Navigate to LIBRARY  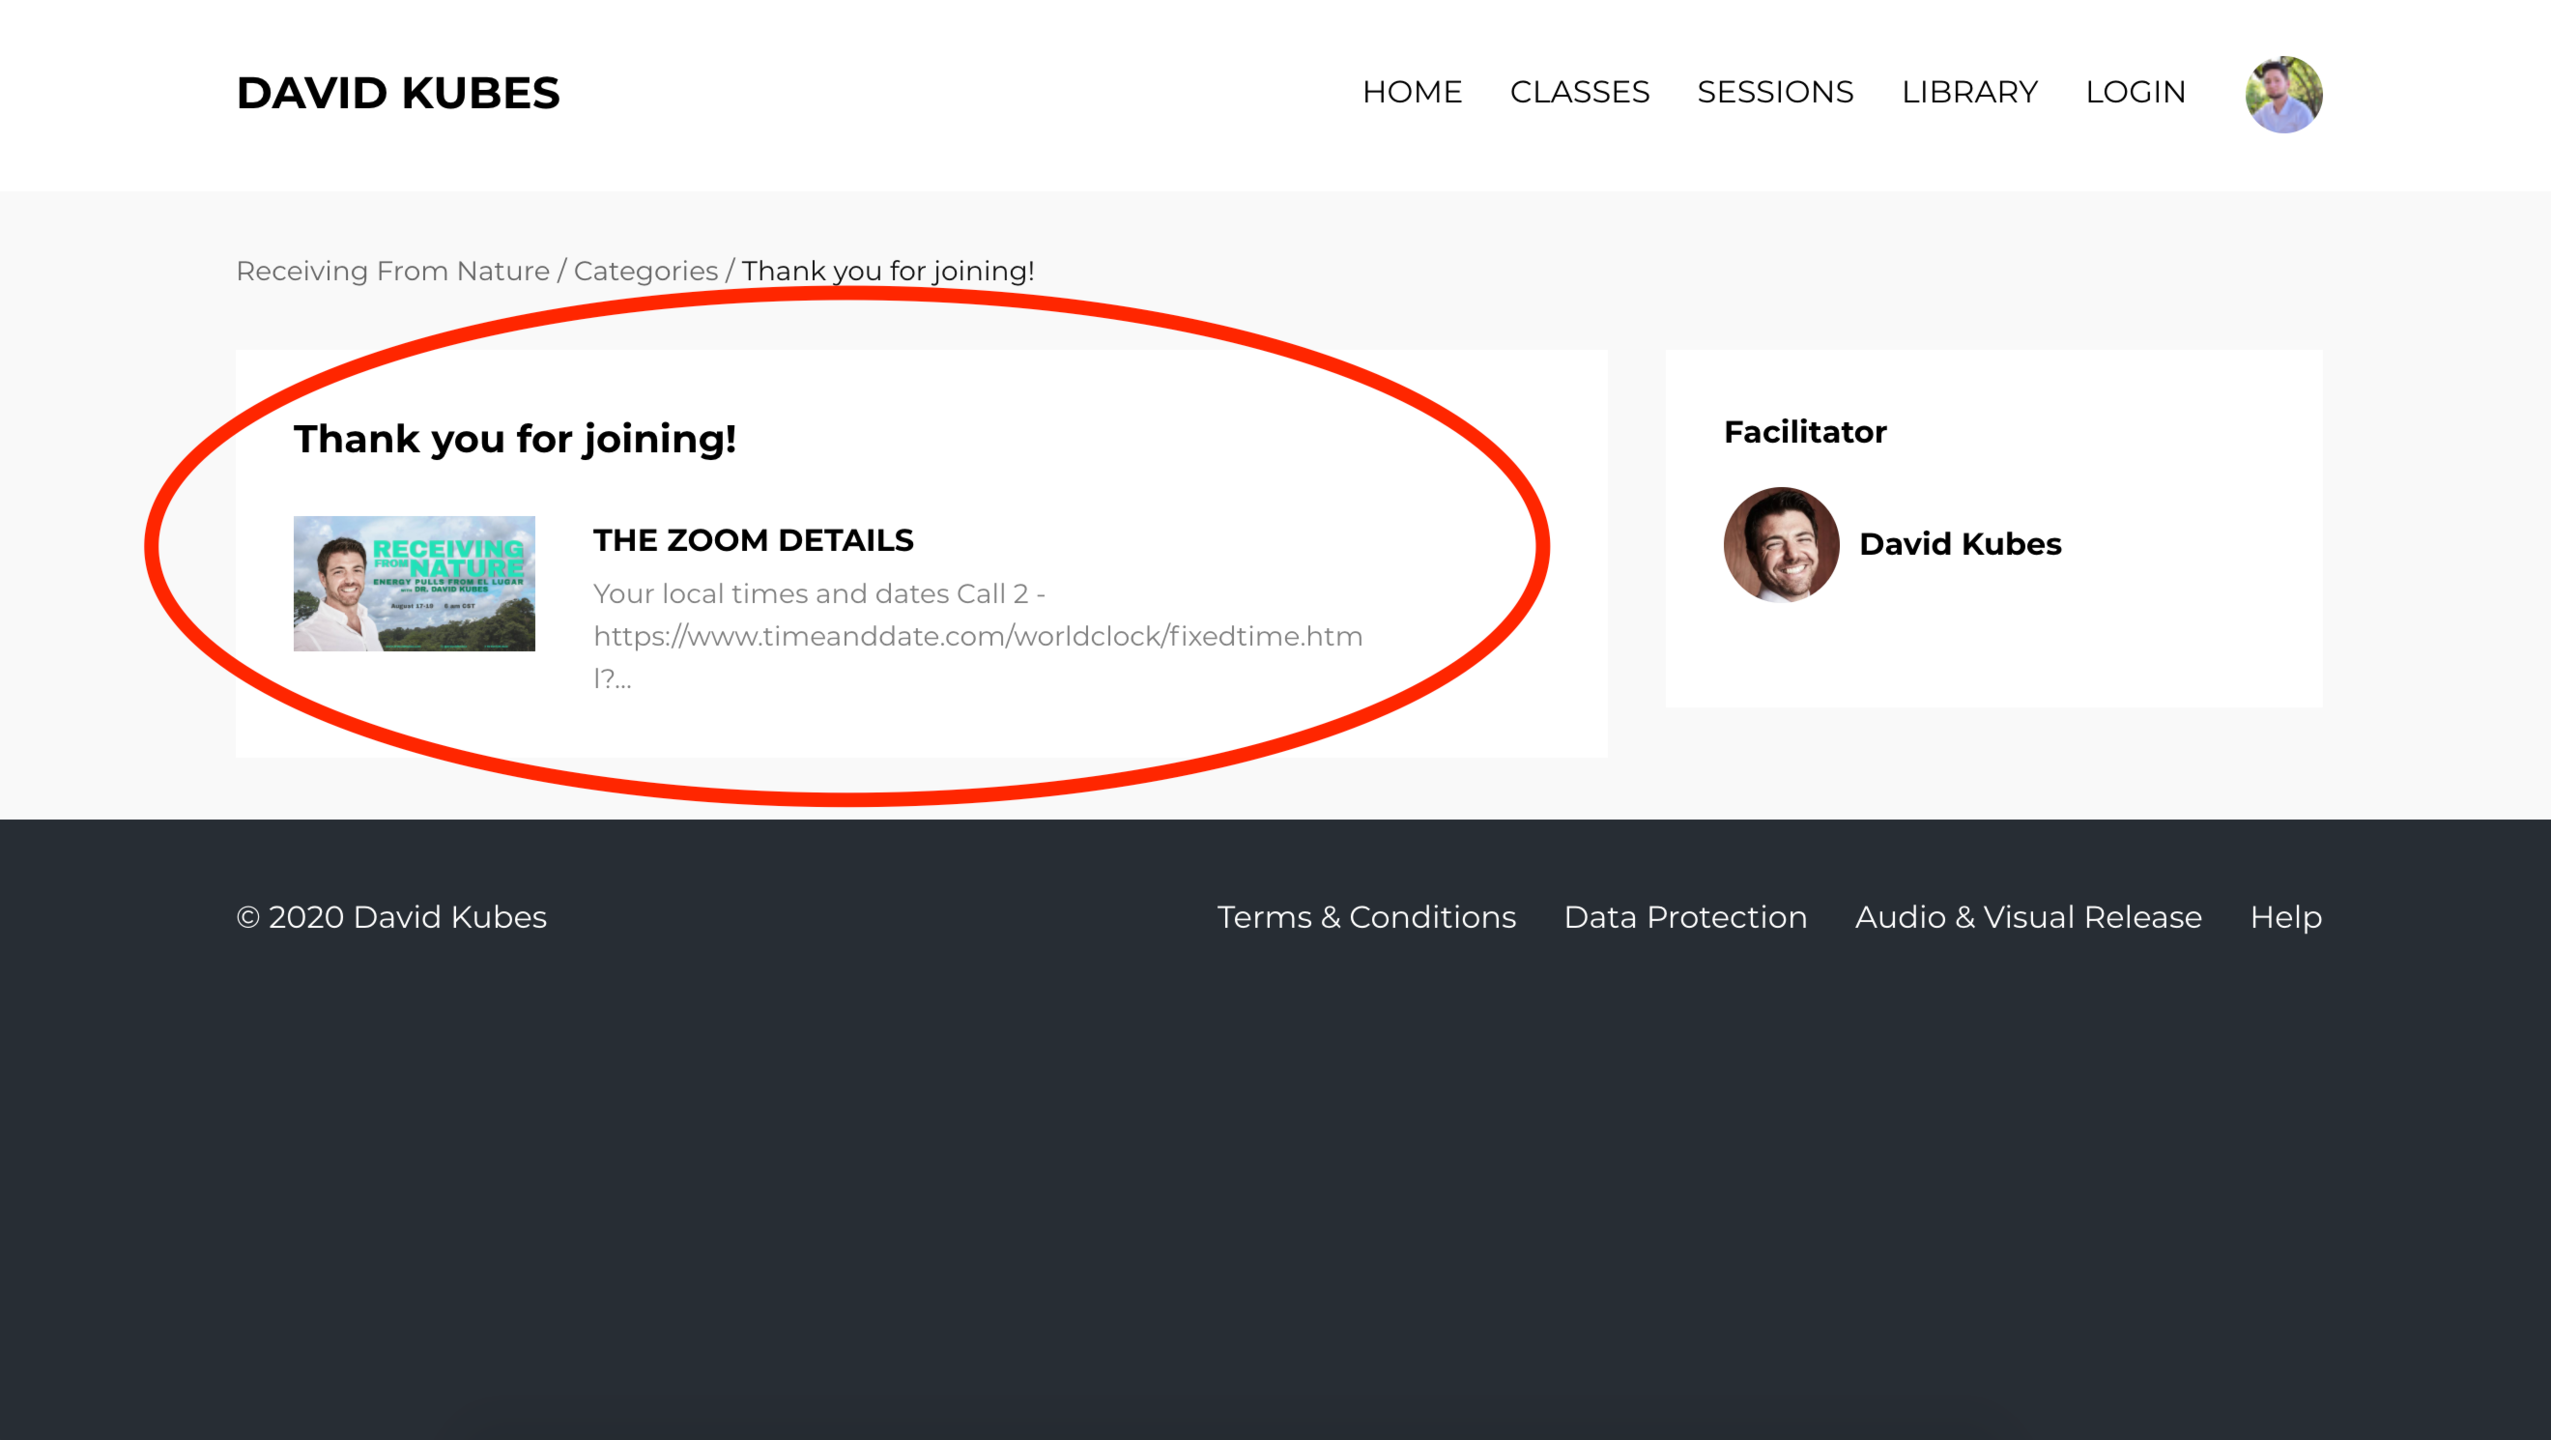click(1969, 92)
